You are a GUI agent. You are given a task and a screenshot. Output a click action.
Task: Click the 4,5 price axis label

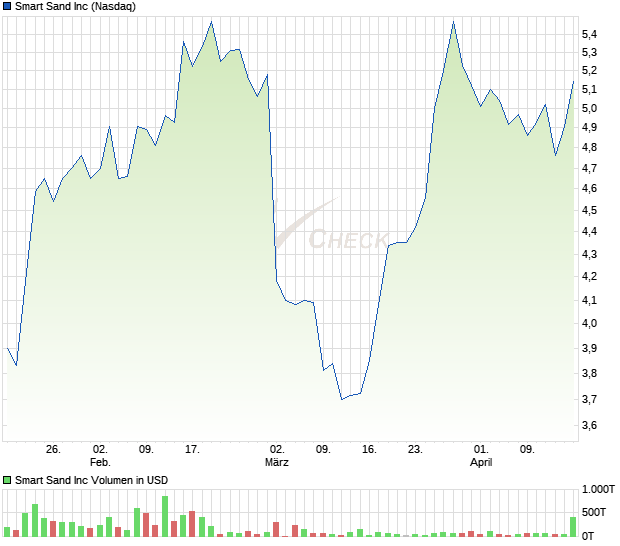(589, 210)
